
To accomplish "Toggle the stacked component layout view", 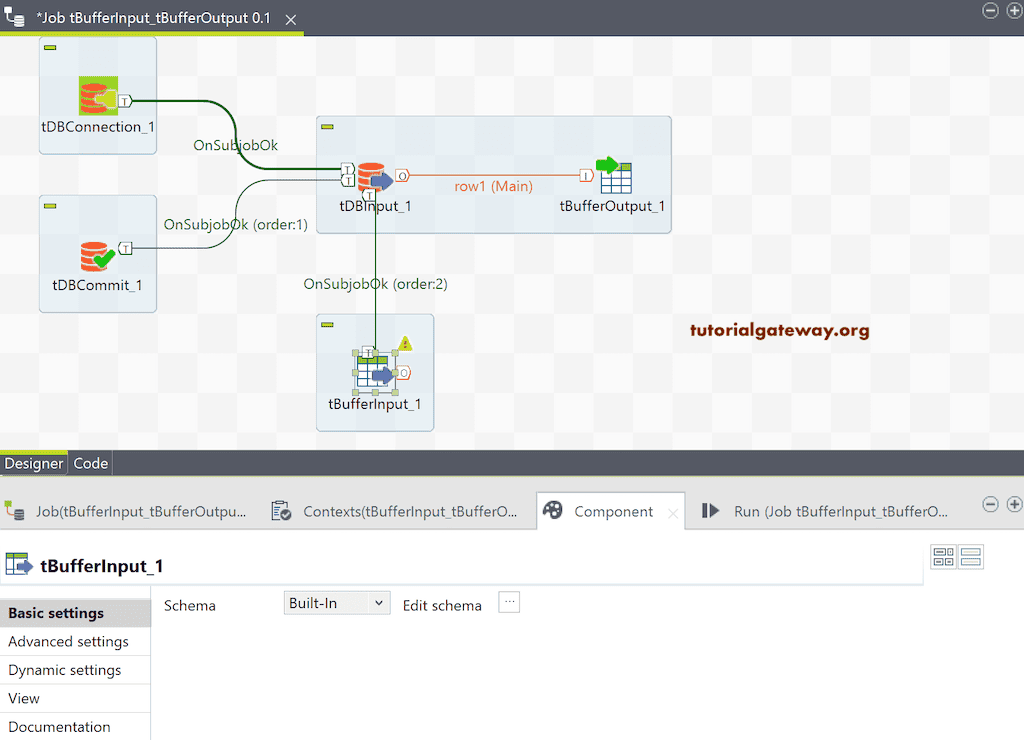I will point(970,557).
